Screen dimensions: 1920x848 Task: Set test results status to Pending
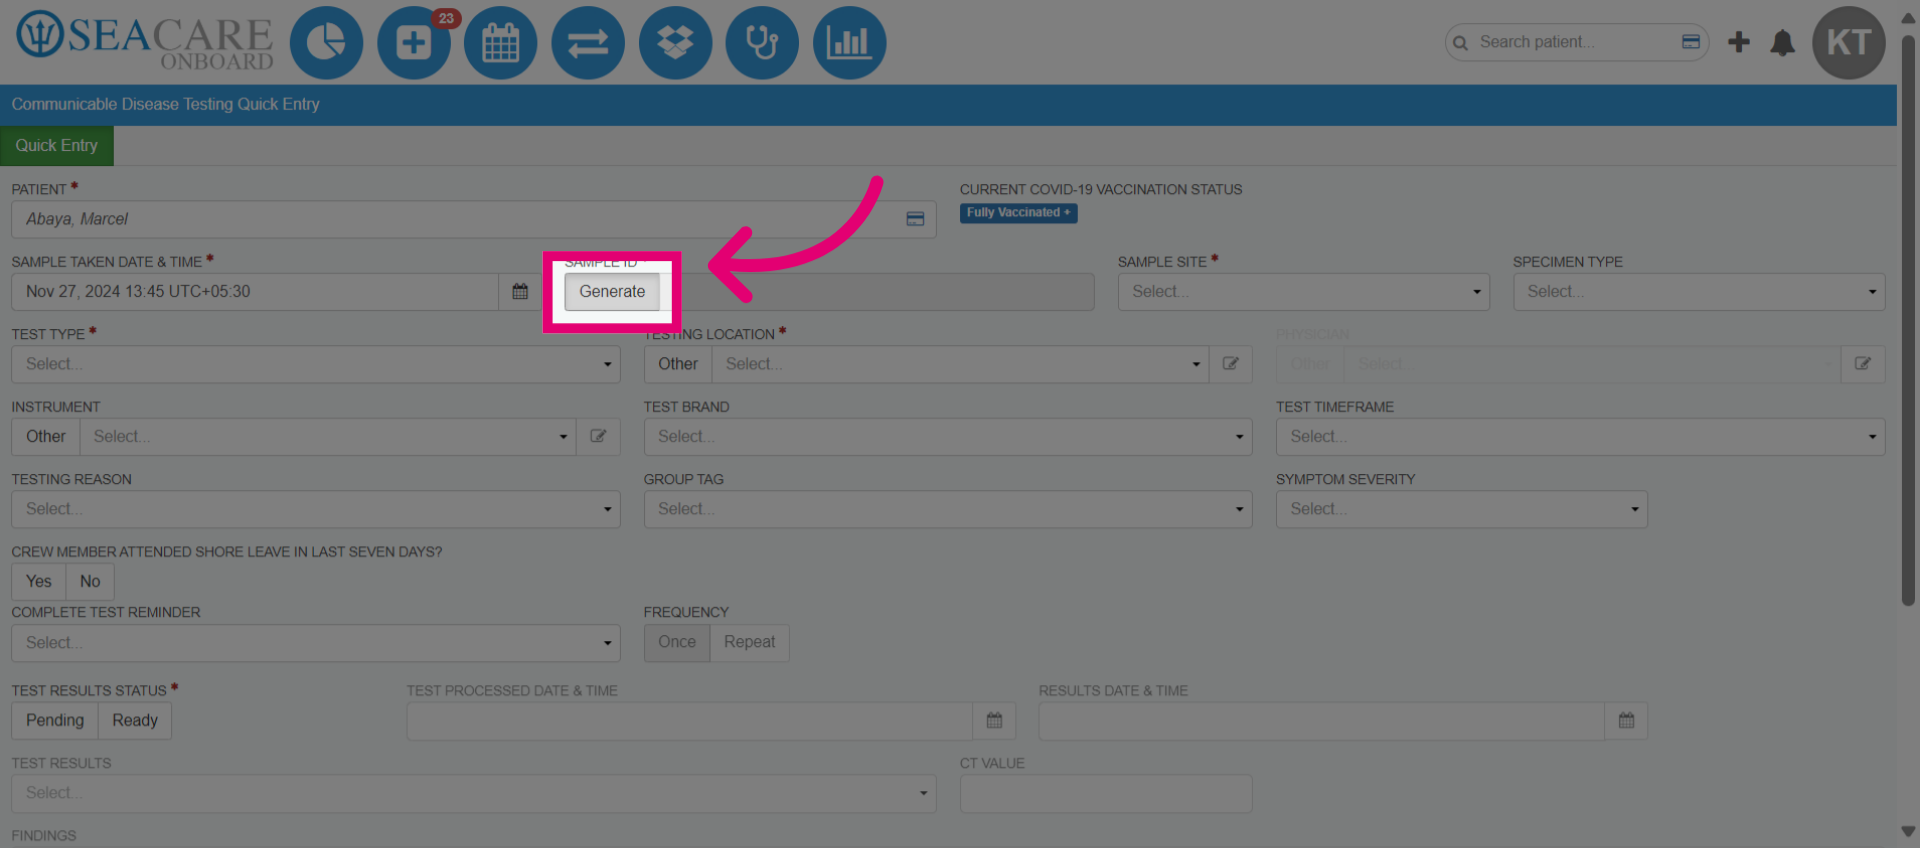[55, 721]
